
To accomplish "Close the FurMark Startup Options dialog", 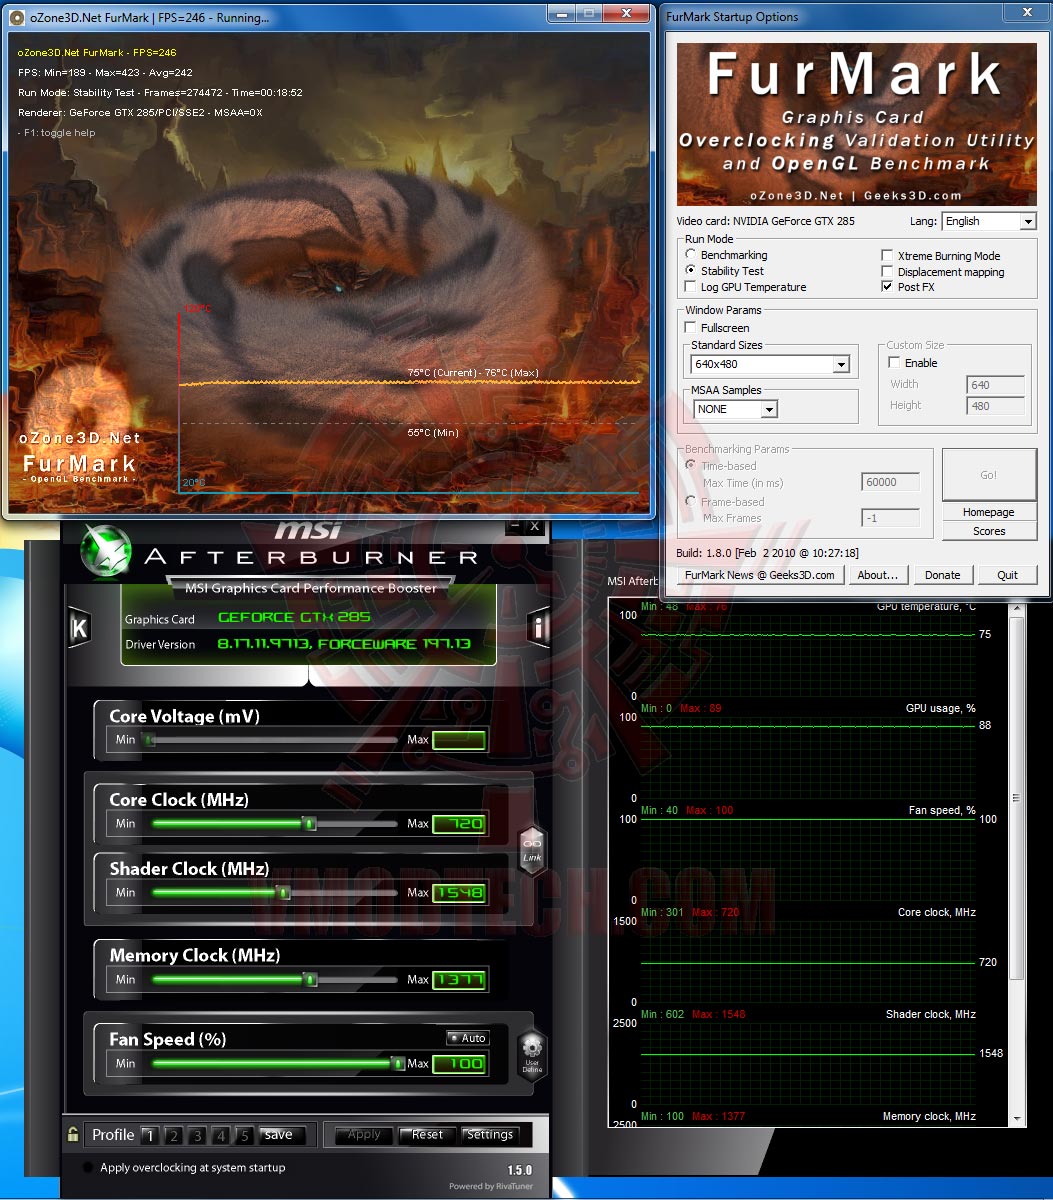I will (x=1025, y=11).
